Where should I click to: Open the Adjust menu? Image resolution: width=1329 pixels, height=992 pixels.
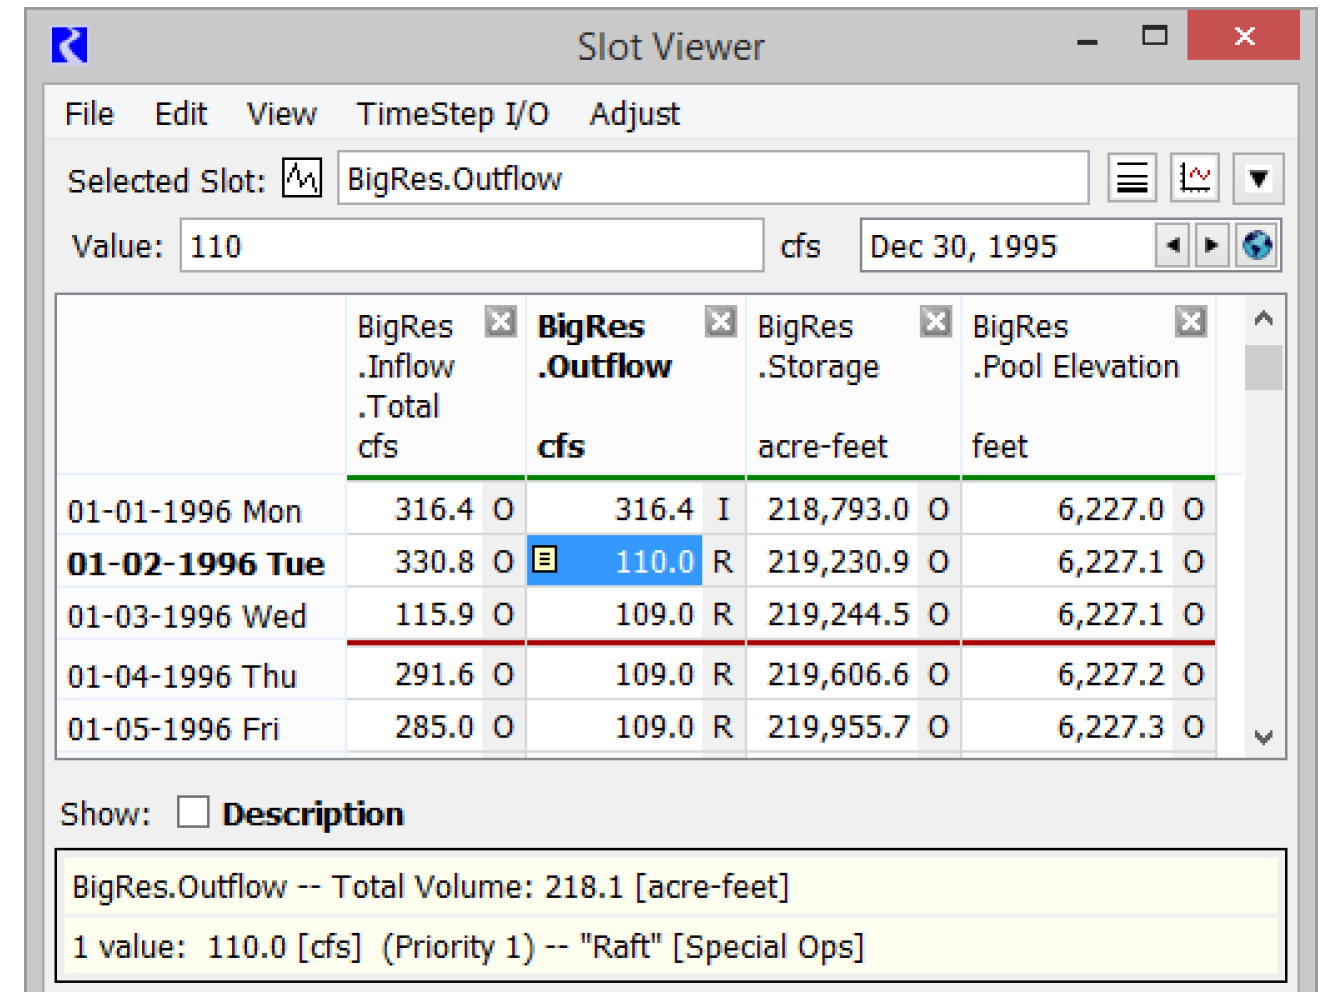[x=634, y=114]
